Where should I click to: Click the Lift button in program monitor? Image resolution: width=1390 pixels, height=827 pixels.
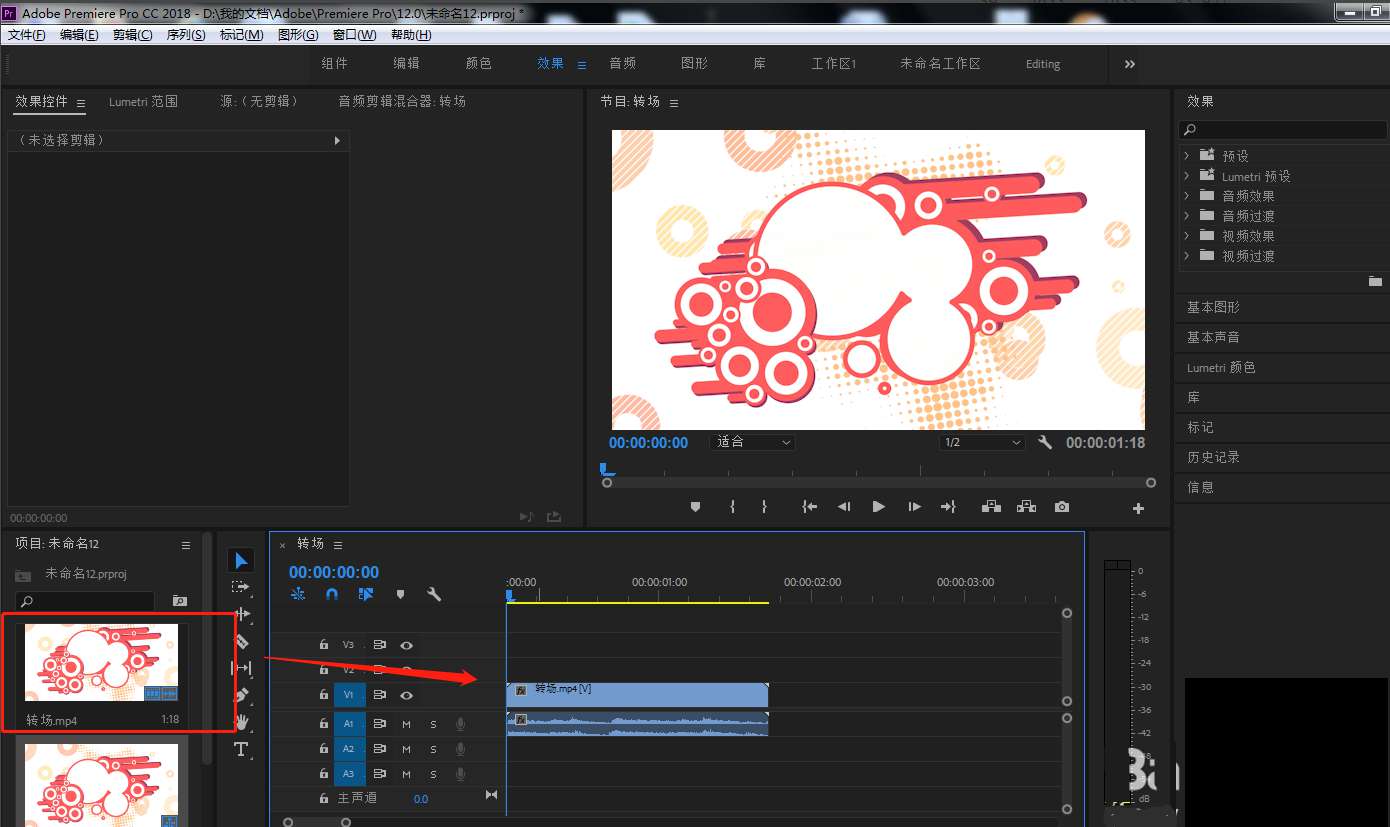(x=991, y=507)
